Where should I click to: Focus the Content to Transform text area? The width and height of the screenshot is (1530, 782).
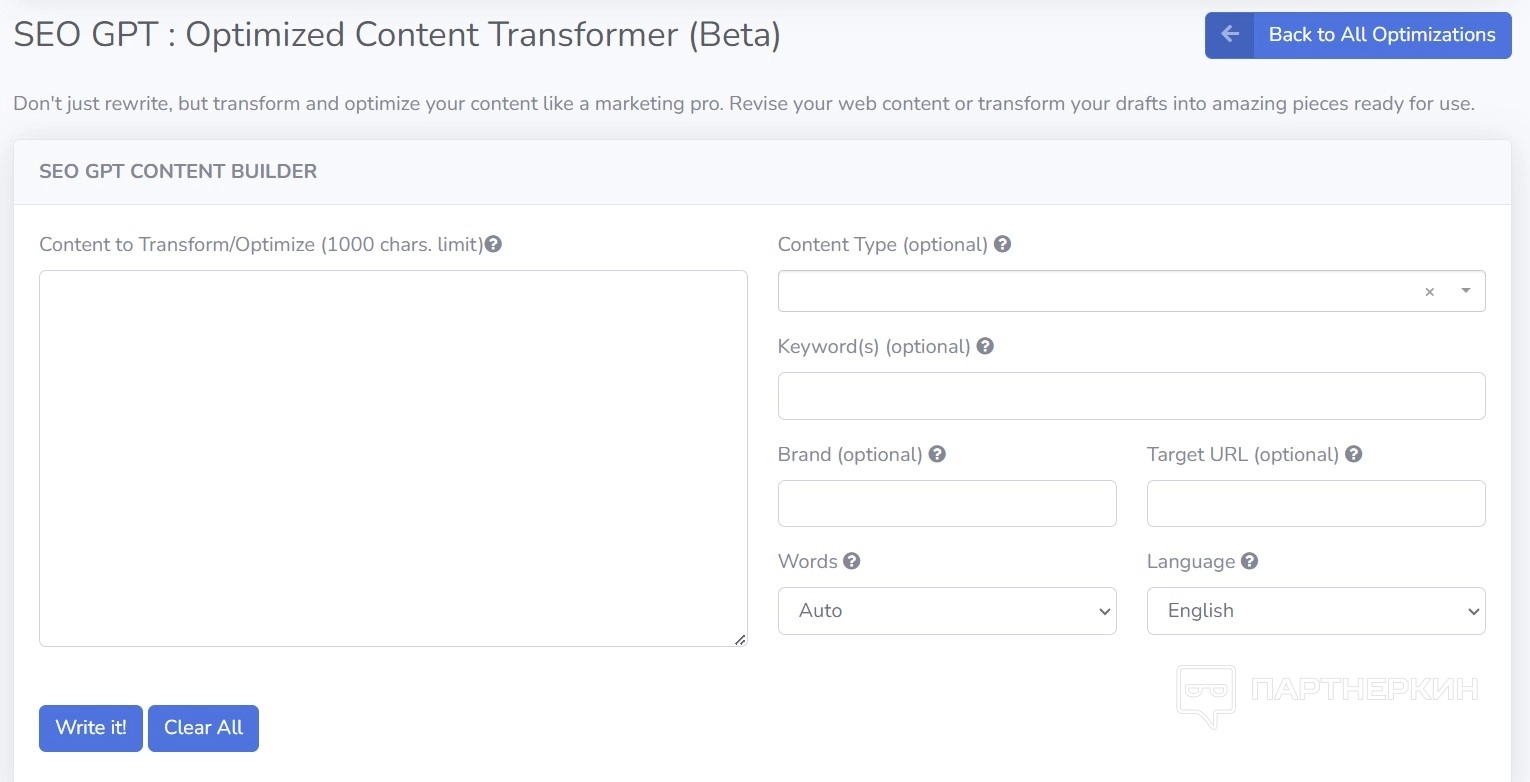point(393,458)
